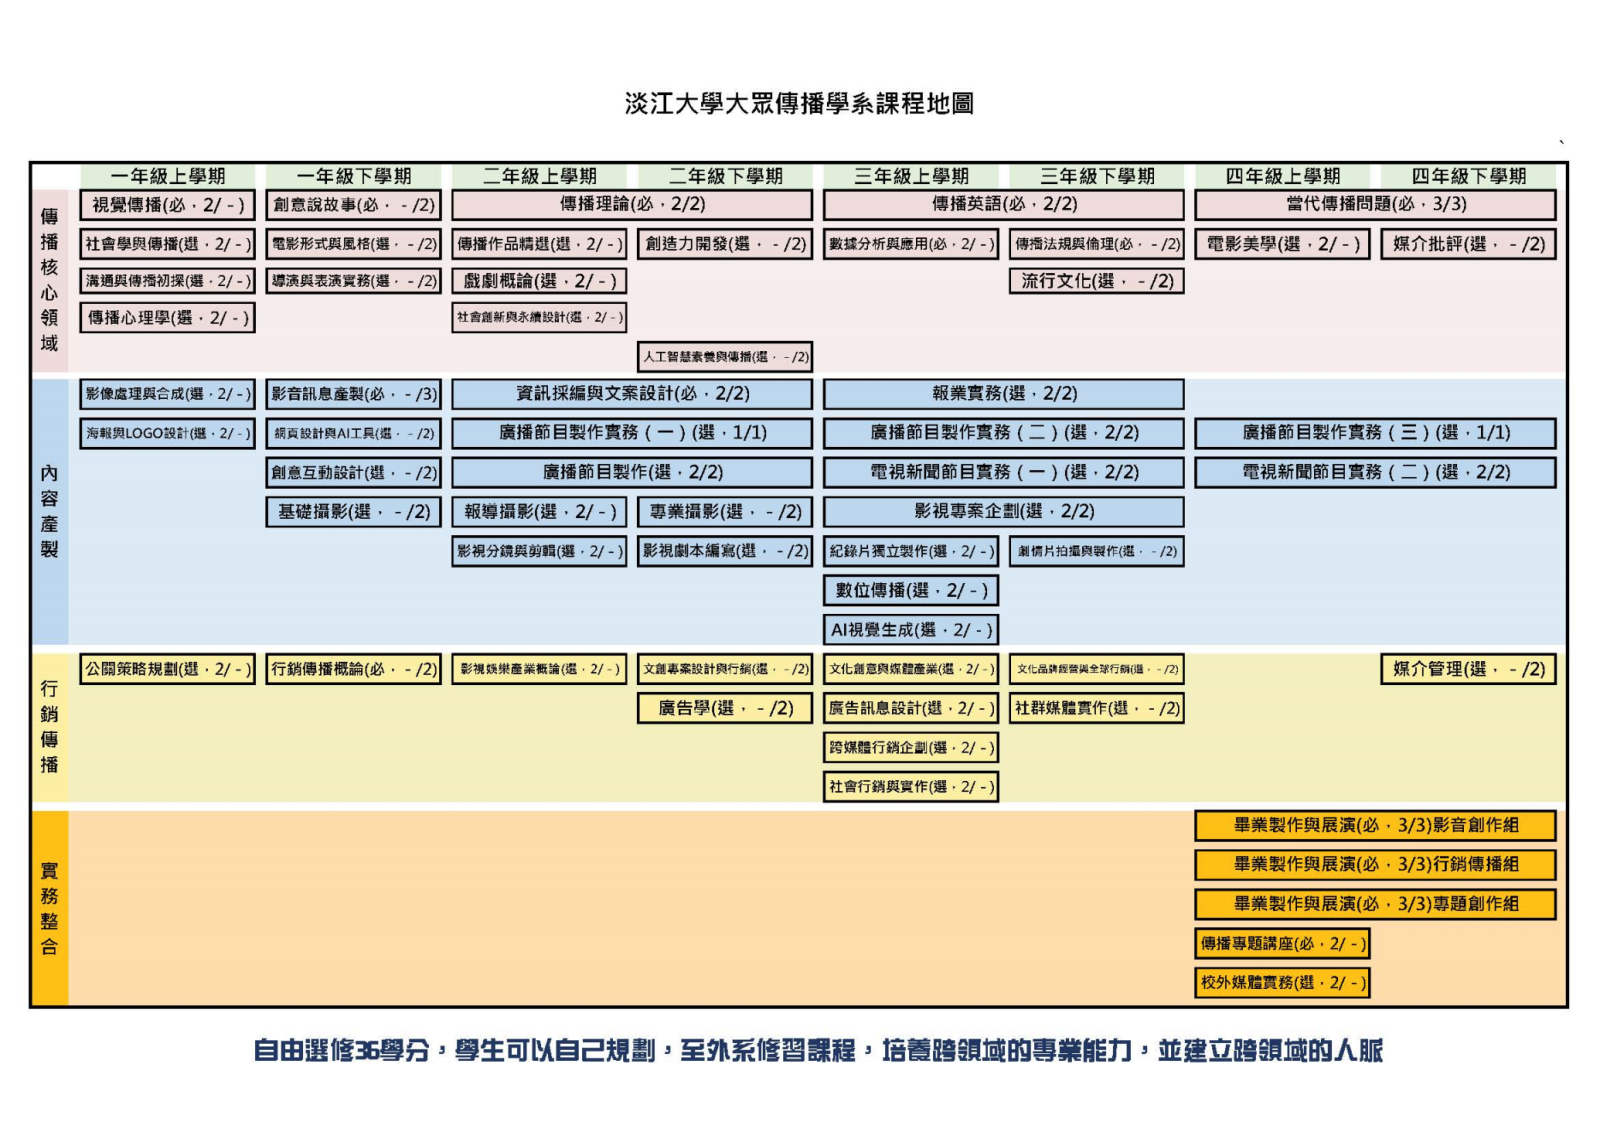This screenshot has height=1132, width=1600.
Task: Click the 傳播理論 course block
Action: 631,205
